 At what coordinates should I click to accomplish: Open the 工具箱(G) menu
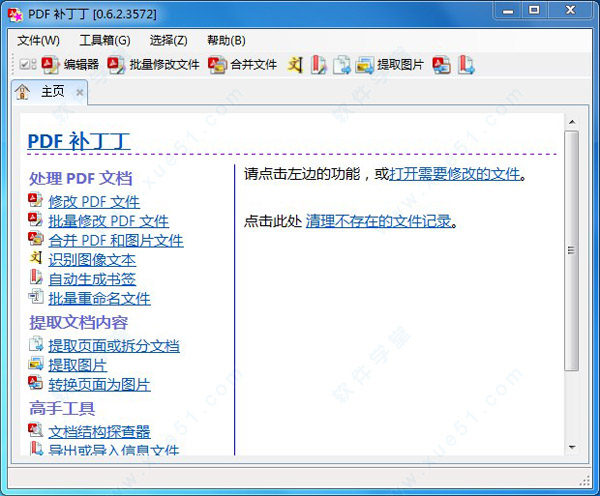click(x=105, y=40)
